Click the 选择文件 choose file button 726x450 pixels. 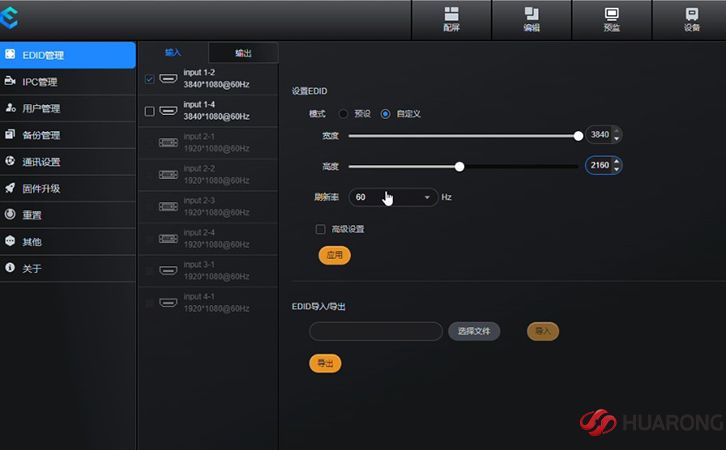474,331
